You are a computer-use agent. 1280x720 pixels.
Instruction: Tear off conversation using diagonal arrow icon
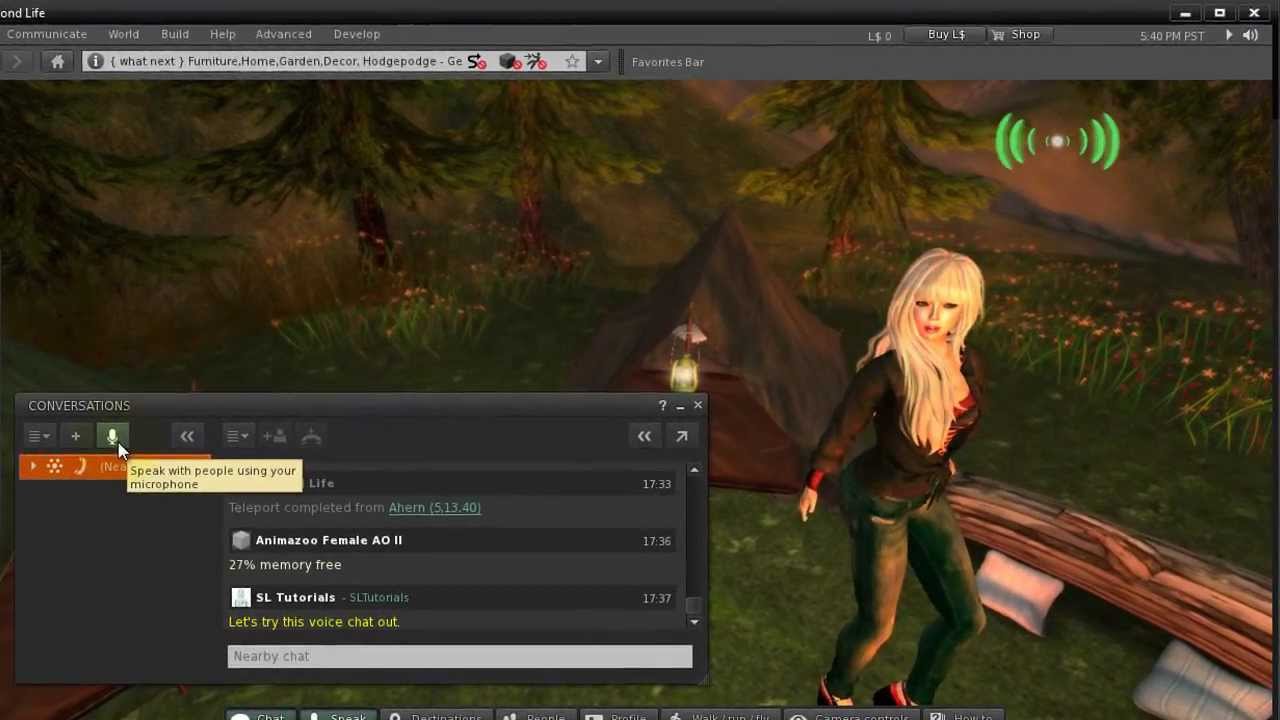click(682, 436)
